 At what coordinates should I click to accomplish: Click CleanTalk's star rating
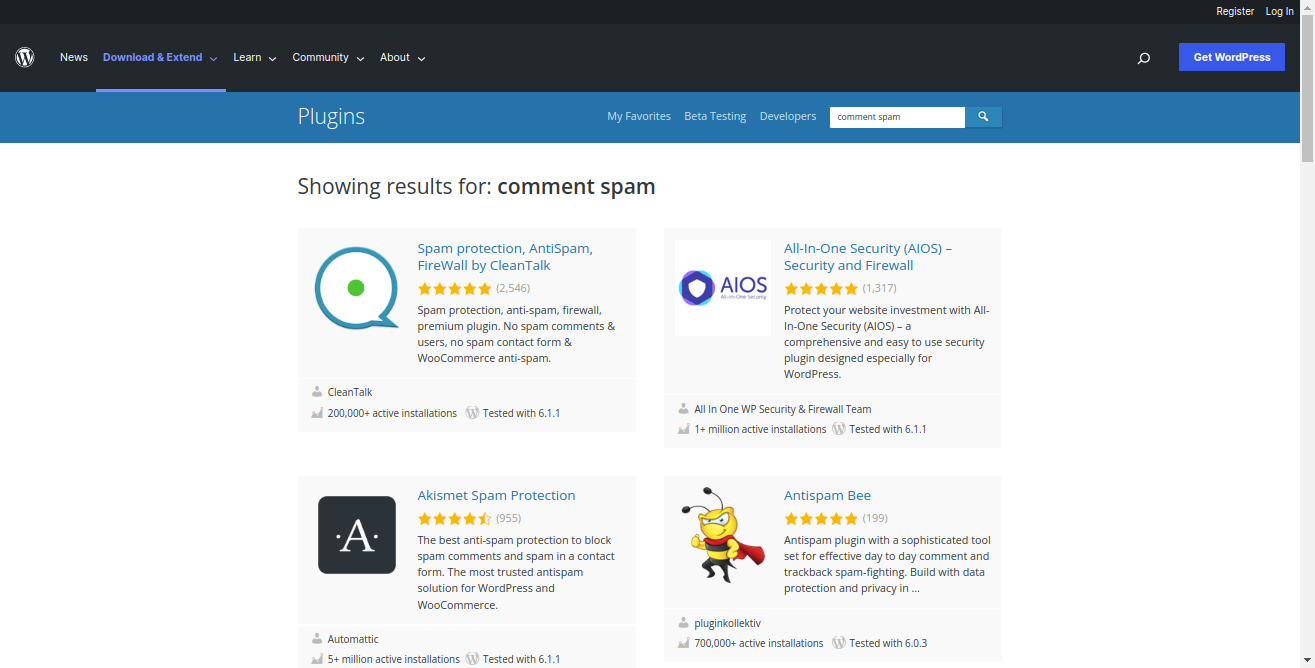[x=455, y=288]
